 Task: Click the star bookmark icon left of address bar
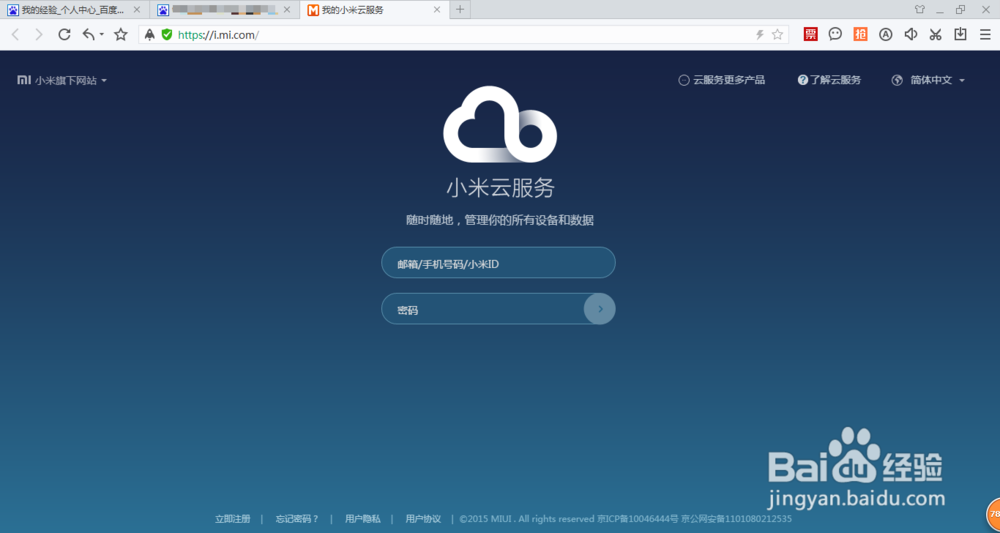[121, 34]
